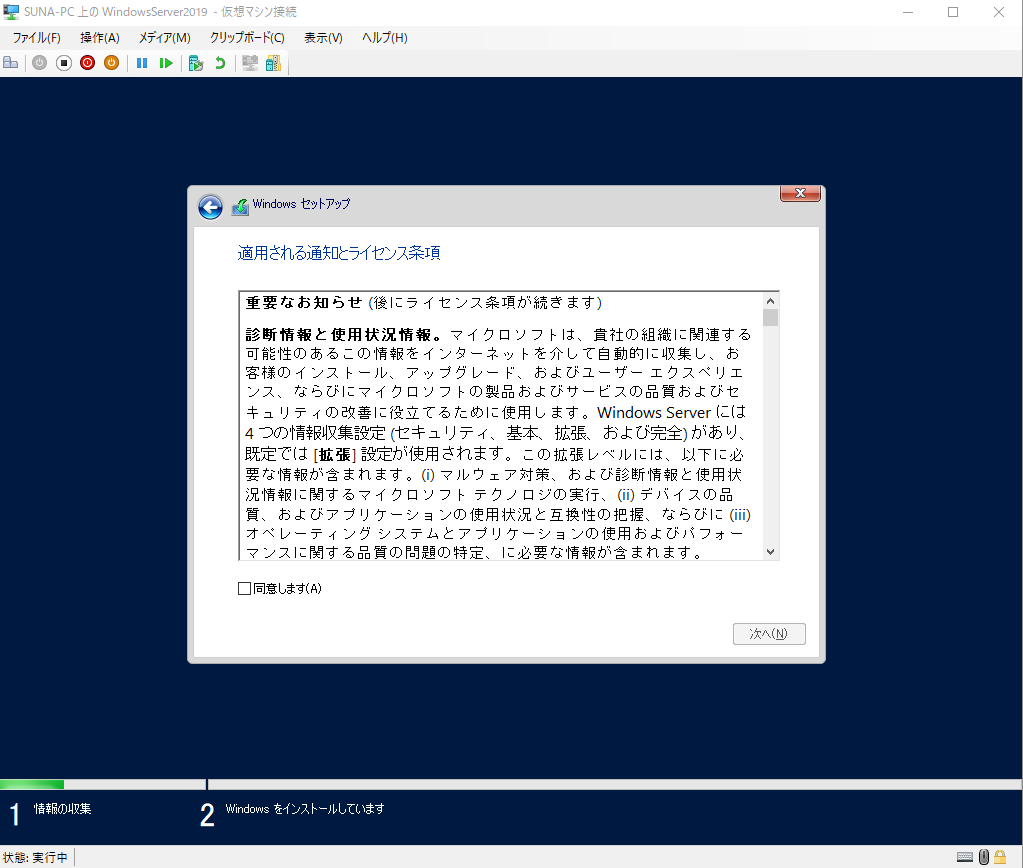Open the ファイル(F) menu

pos(37,38)
